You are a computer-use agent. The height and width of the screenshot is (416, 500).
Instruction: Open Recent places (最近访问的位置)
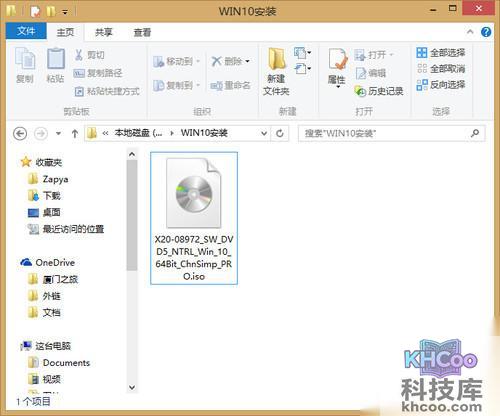pos(66,229)
